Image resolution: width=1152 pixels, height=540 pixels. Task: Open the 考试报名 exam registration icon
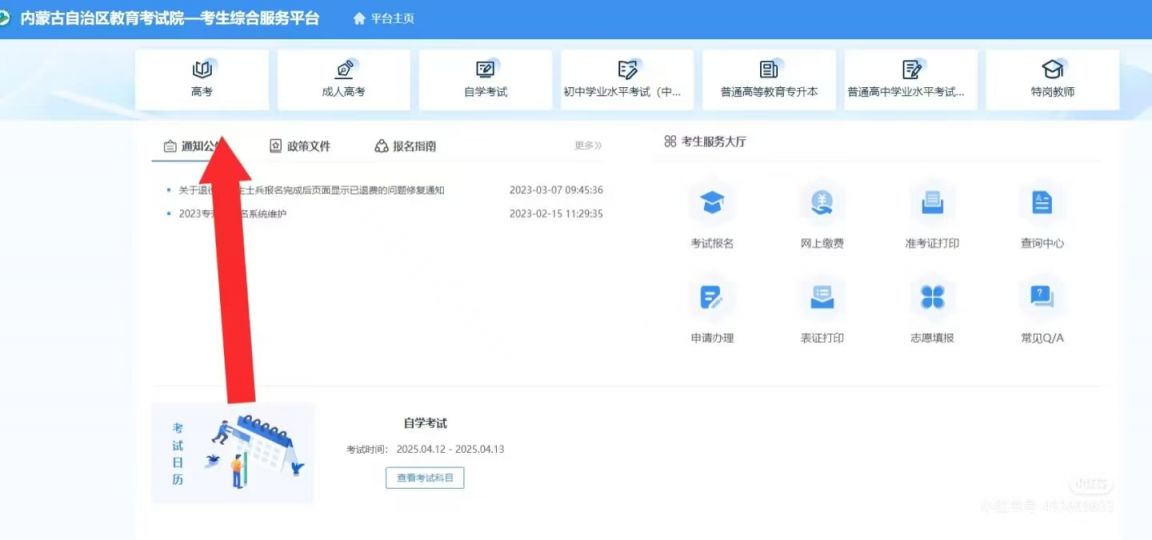coord(712,205)
